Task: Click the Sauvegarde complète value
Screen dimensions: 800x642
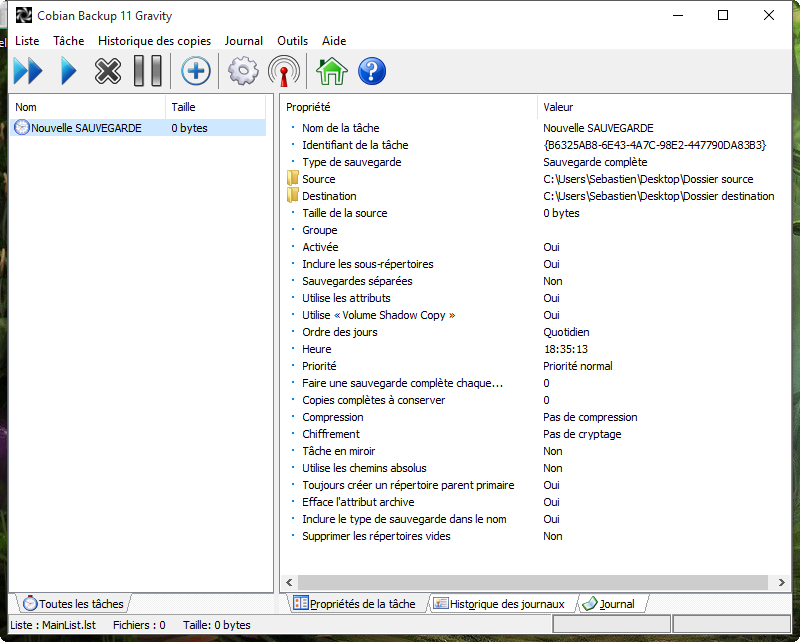Action: pyautogui.click(x=595, y=162)
